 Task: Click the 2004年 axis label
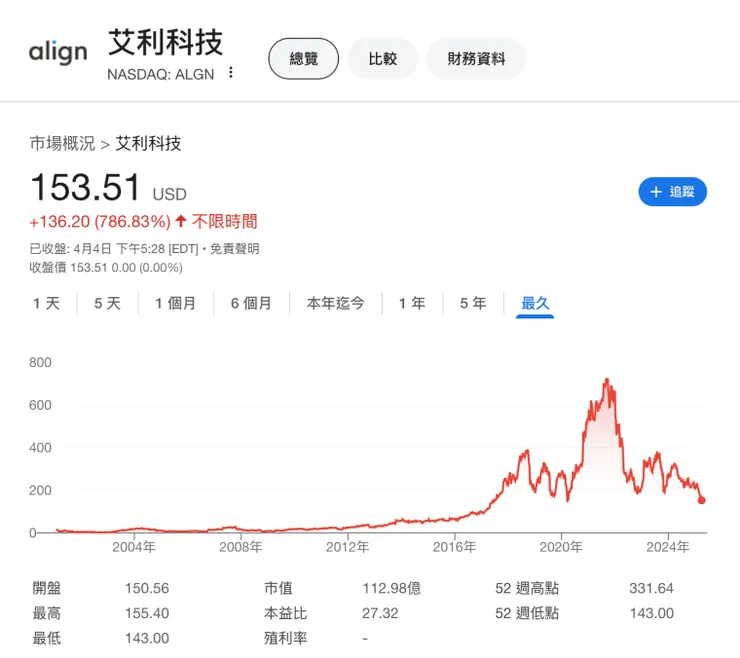pos(134,547)
